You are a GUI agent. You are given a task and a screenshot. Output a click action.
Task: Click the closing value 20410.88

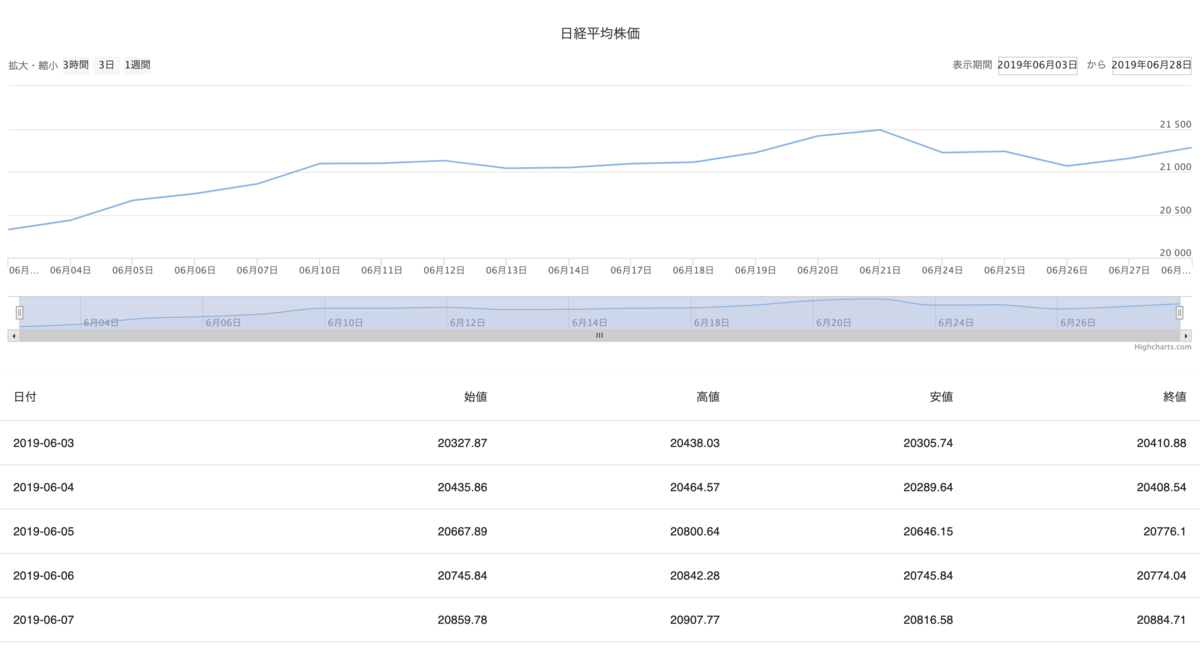(1161, 443)
